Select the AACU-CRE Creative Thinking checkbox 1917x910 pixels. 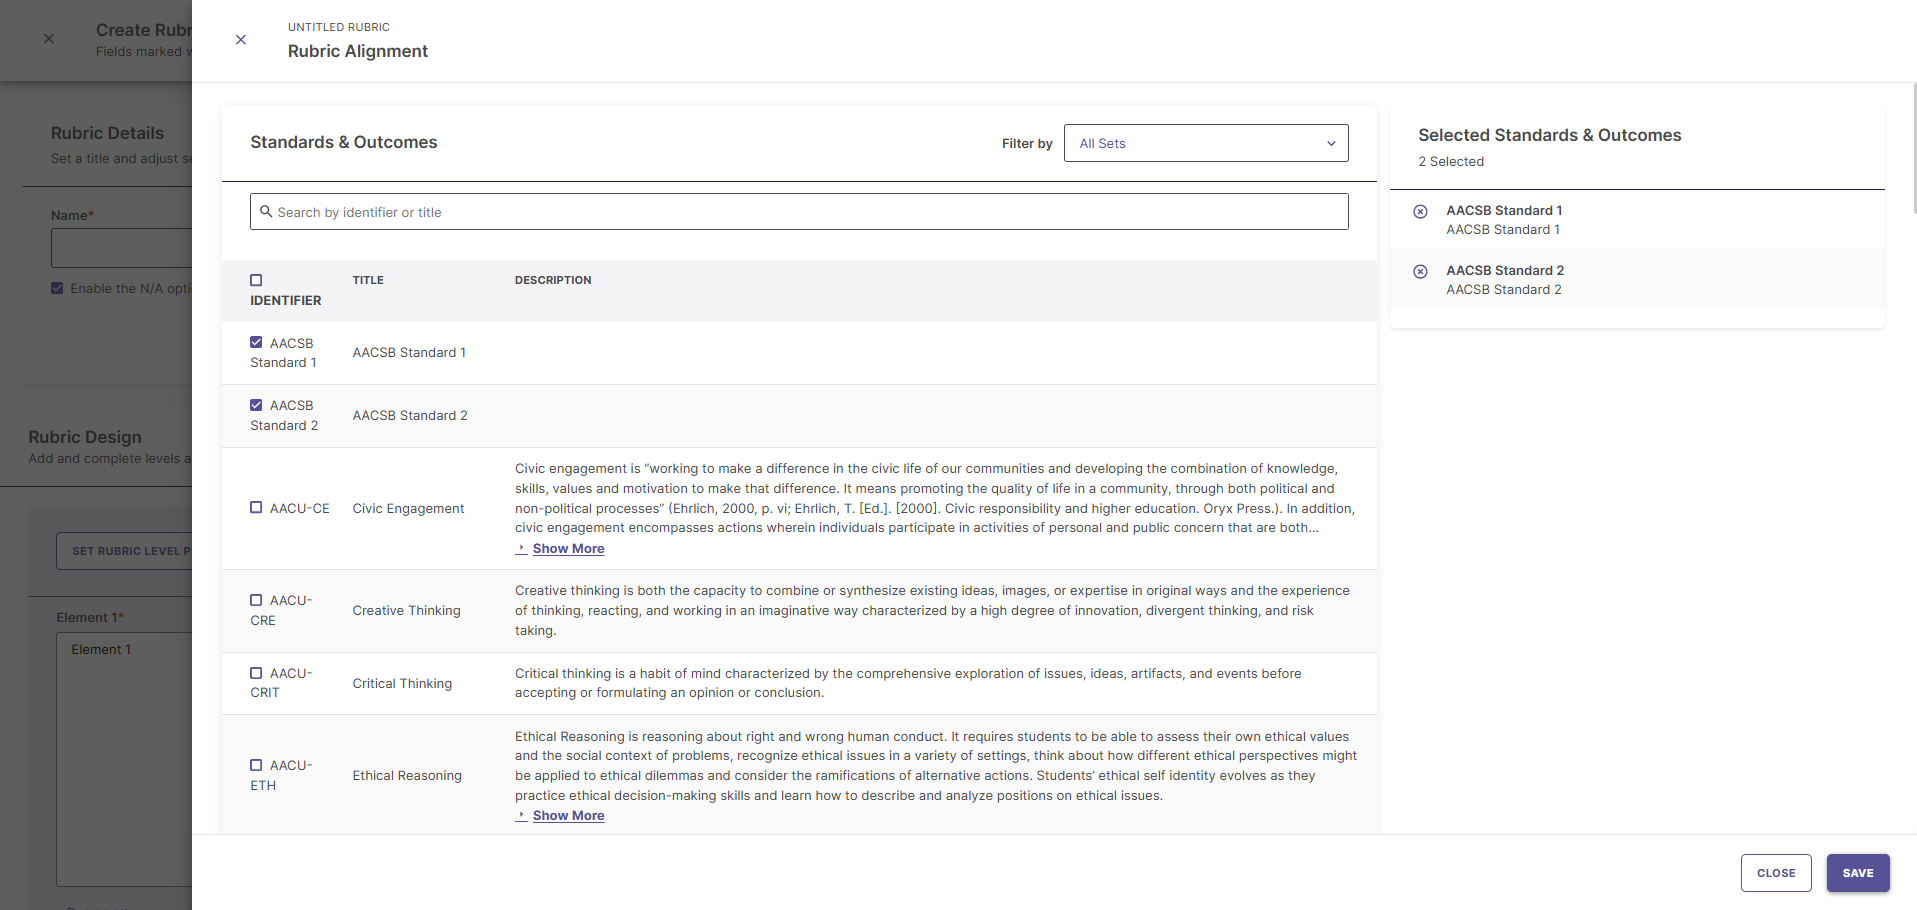(256, 600)
